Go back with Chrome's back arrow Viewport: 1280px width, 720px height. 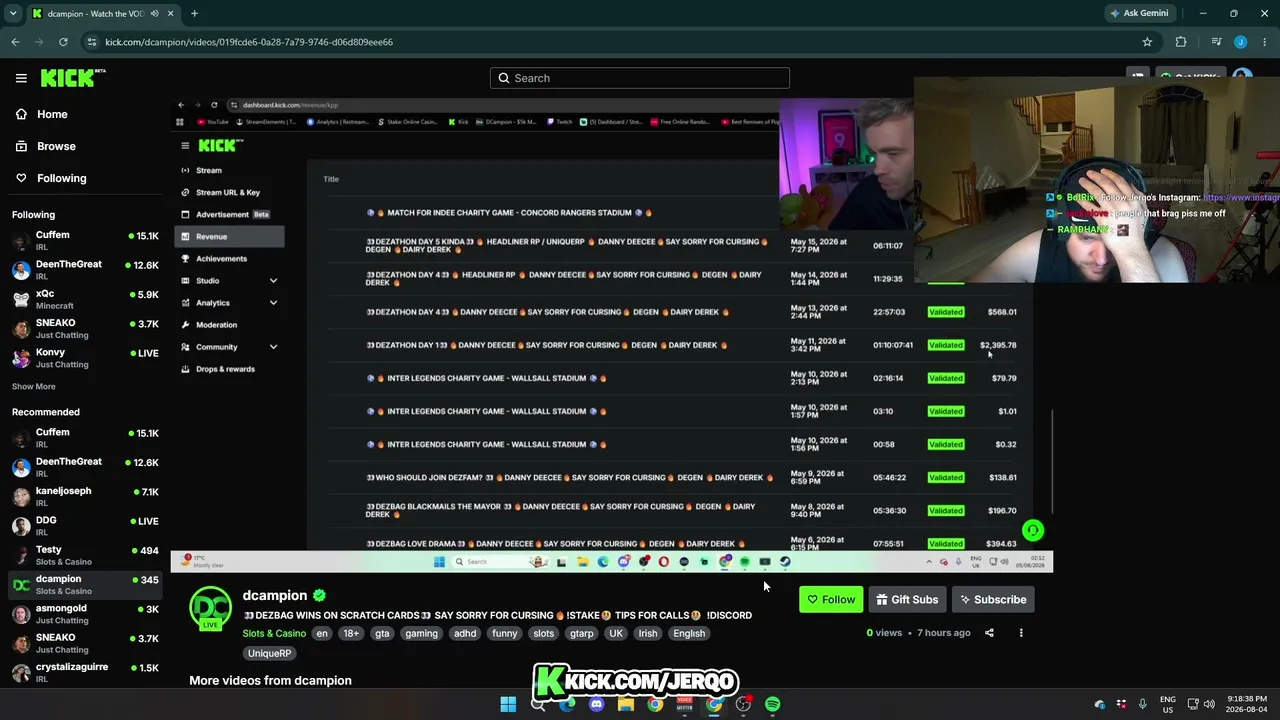coord(15,42)
